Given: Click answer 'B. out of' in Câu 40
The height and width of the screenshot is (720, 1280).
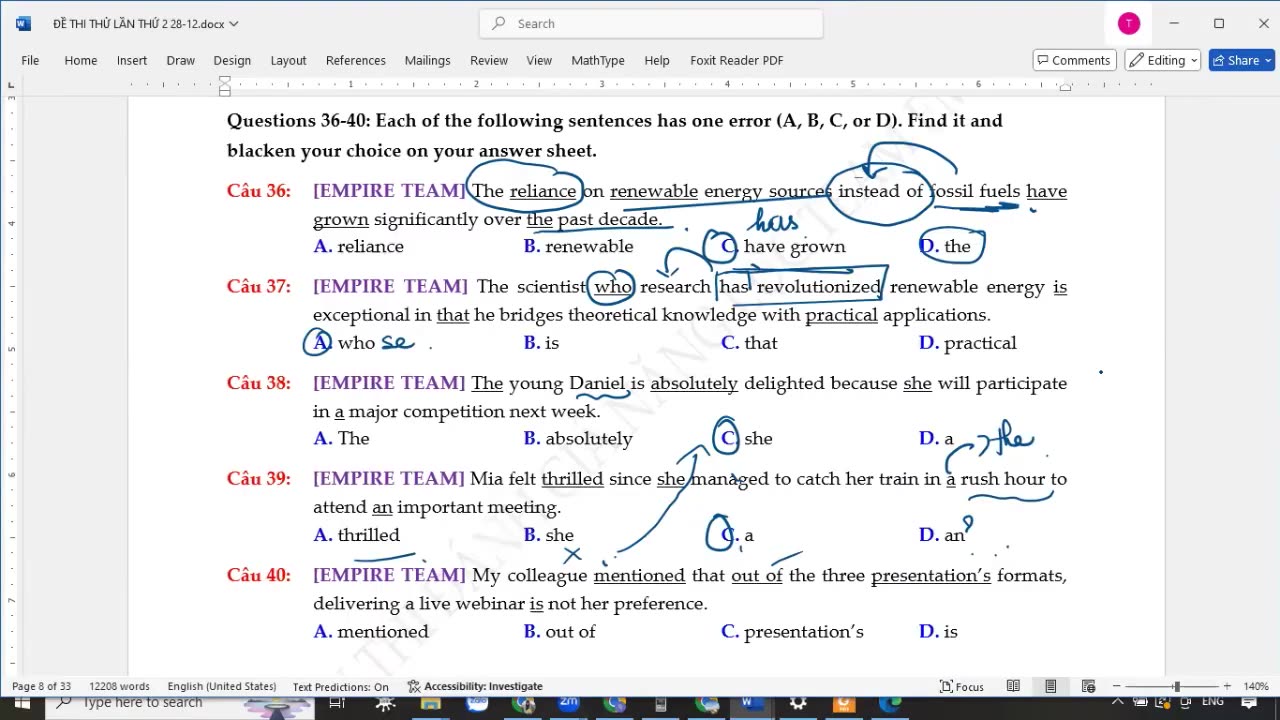Looking at the screenshot, I should 559,632.
